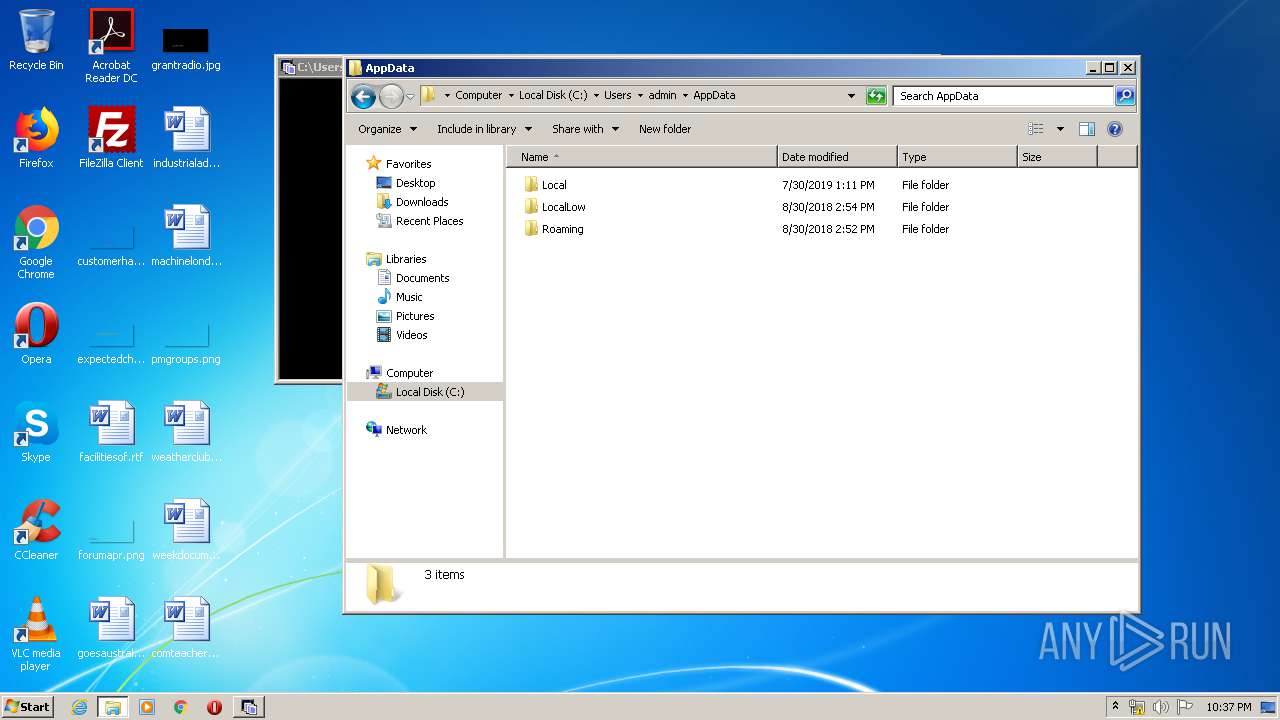
Task: Open the recent pages dropdown arrow
Action: tap(410, 97)
